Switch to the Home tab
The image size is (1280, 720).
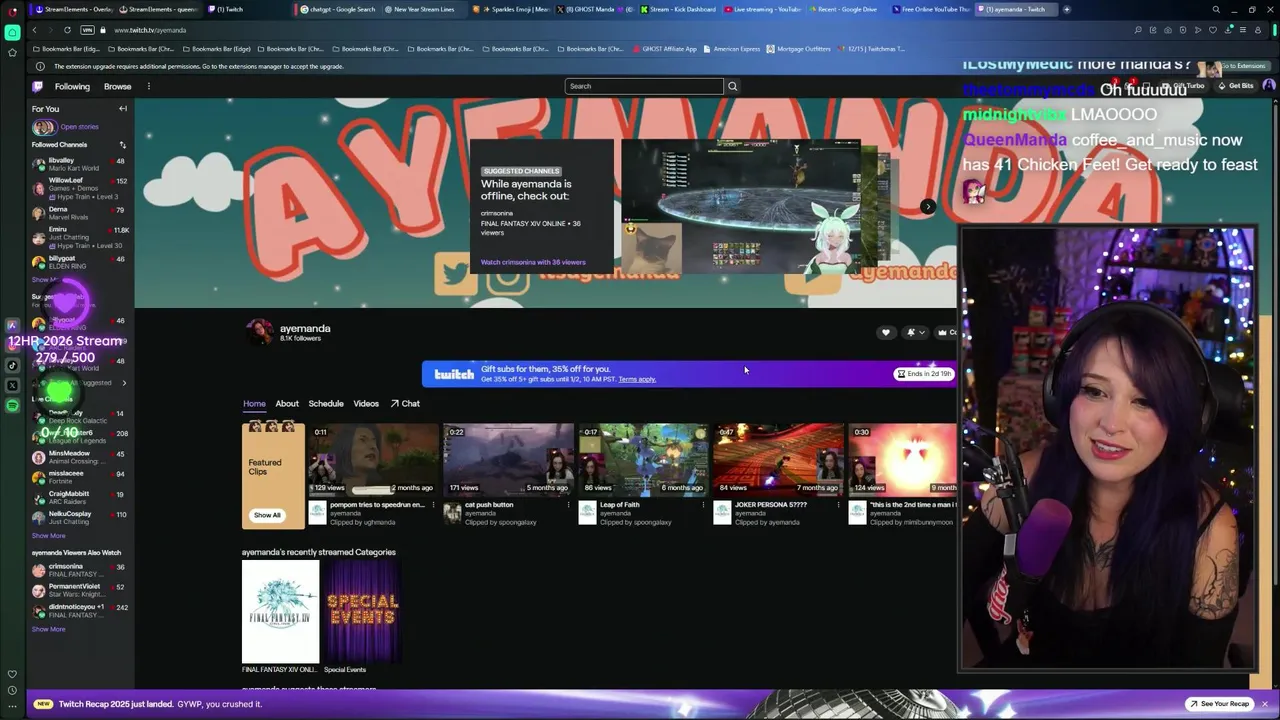254,403
